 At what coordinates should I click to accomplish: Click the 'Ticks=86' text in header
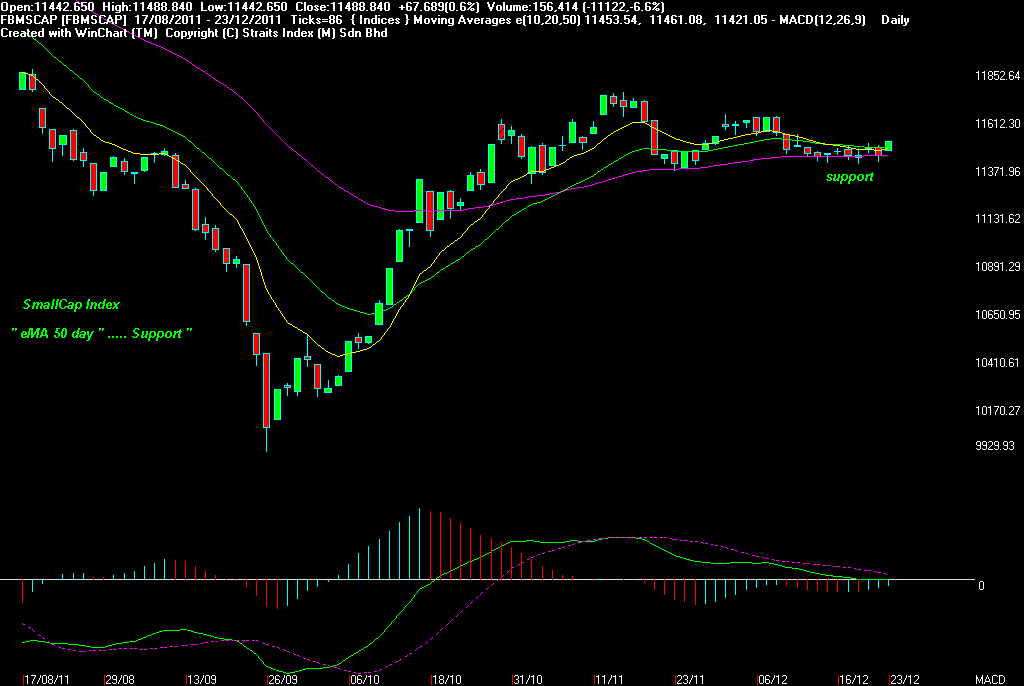tap(316, 20)
